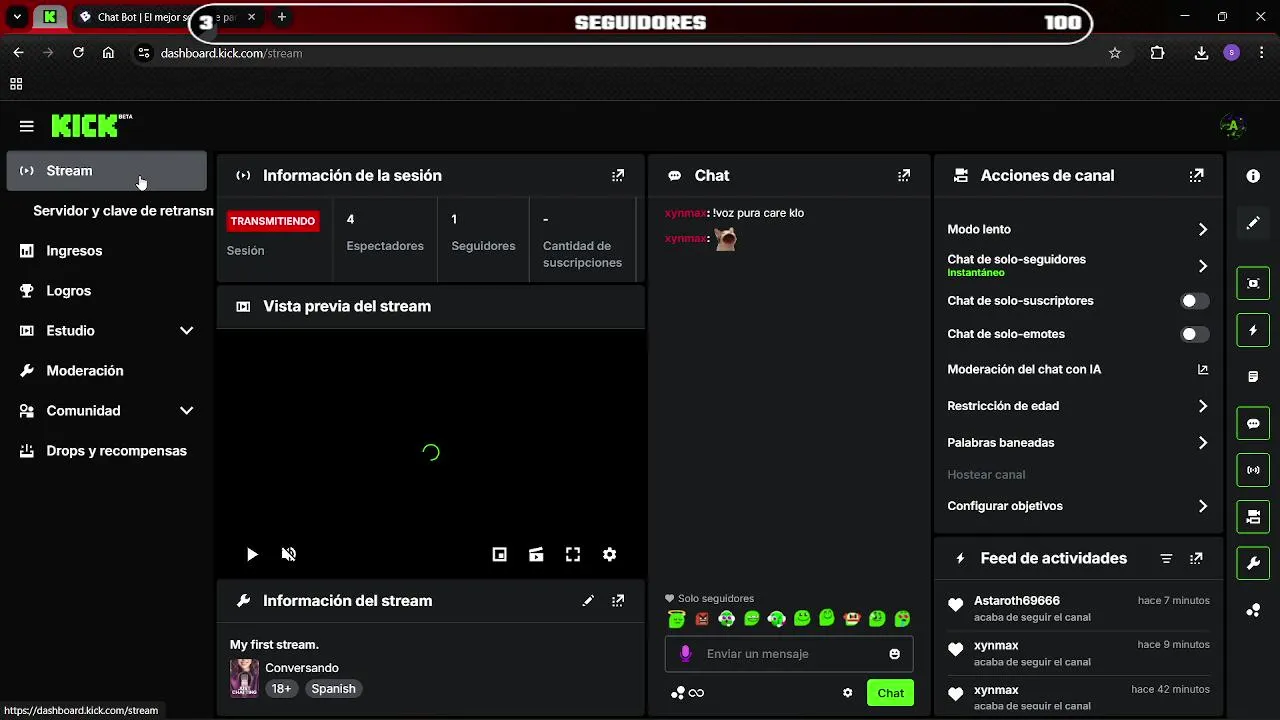Edit stream info with the pencil icon
The height and width of the screenshot is (720, 1280).
(588, 601)
